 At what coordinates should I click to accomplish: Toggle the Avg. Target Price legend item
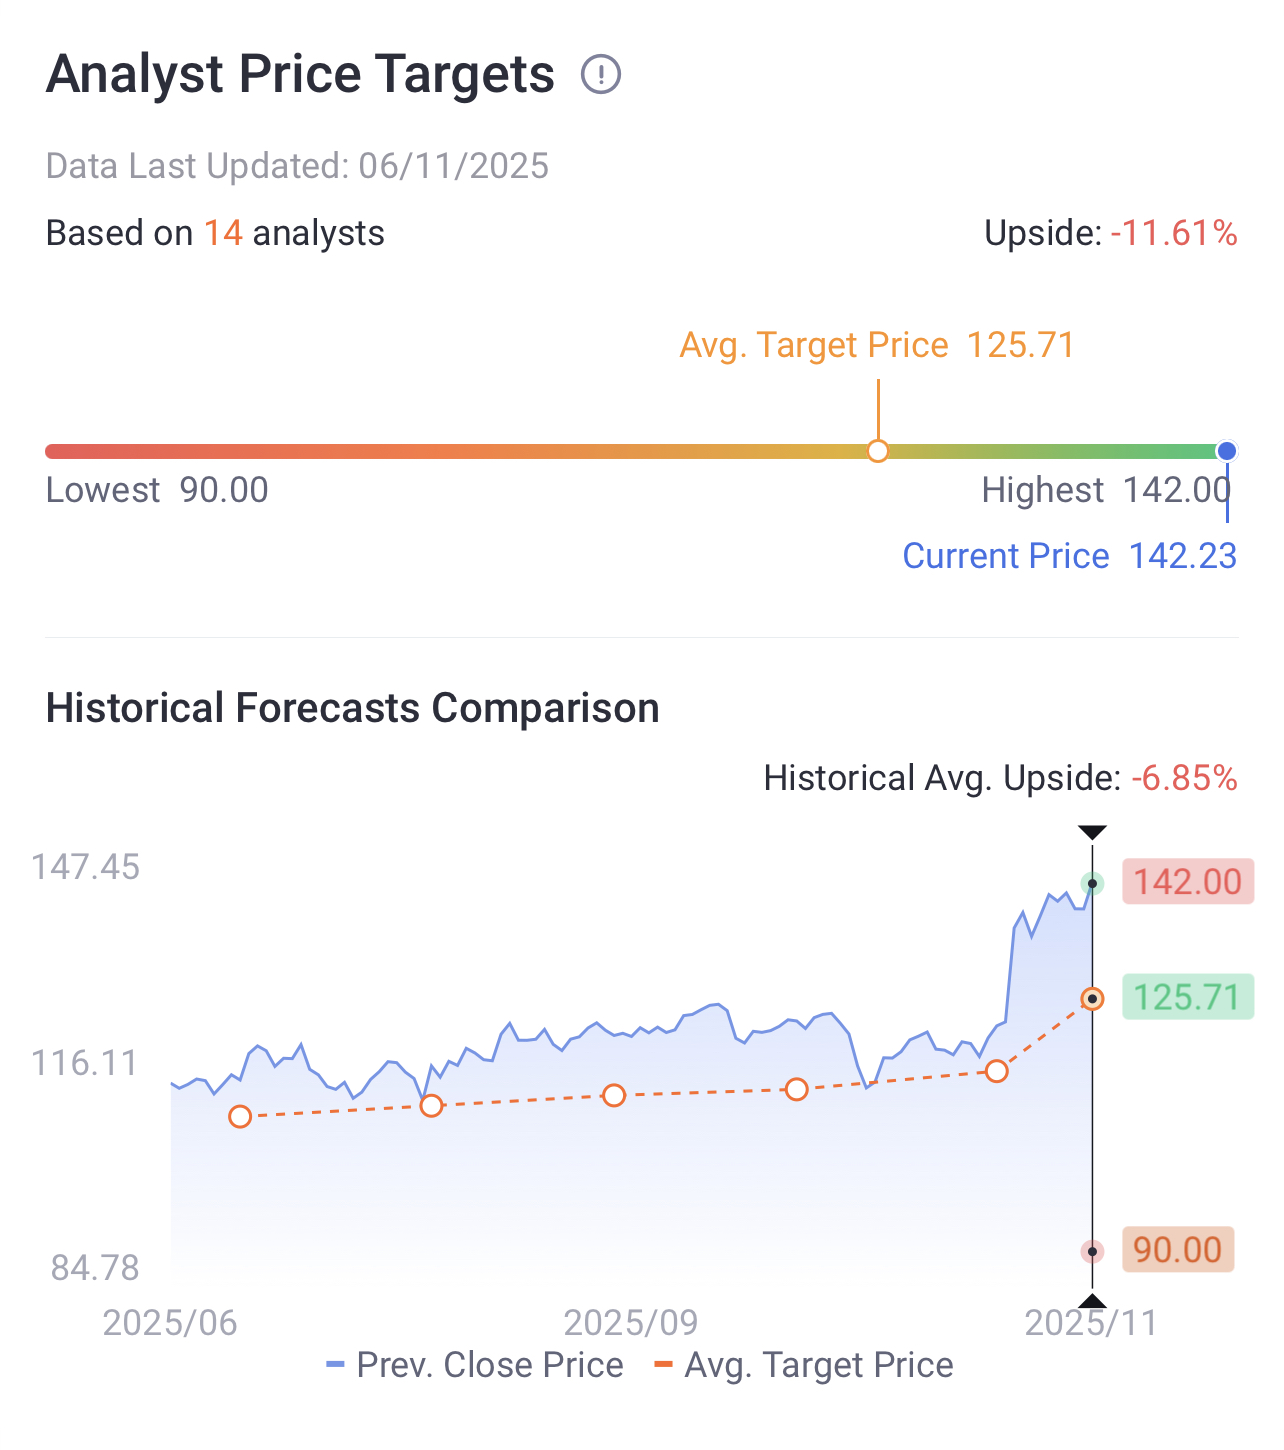(x=804, y=1365)
